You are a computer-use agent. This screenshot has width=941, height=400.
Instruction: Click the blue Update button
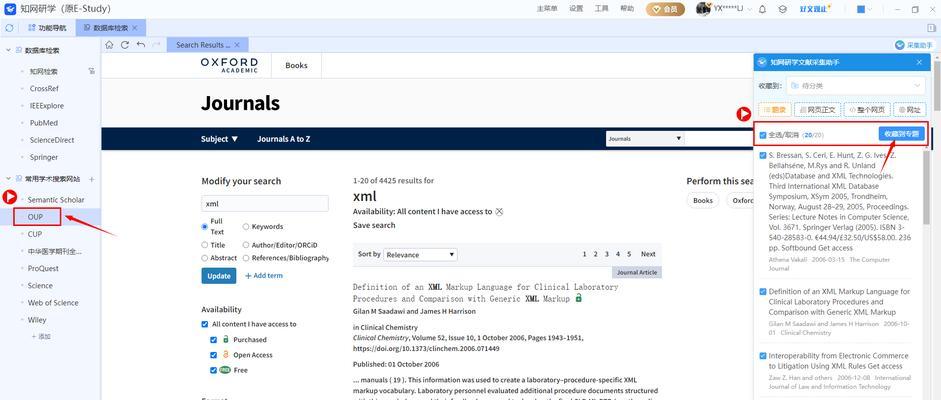tap(218, 276)
